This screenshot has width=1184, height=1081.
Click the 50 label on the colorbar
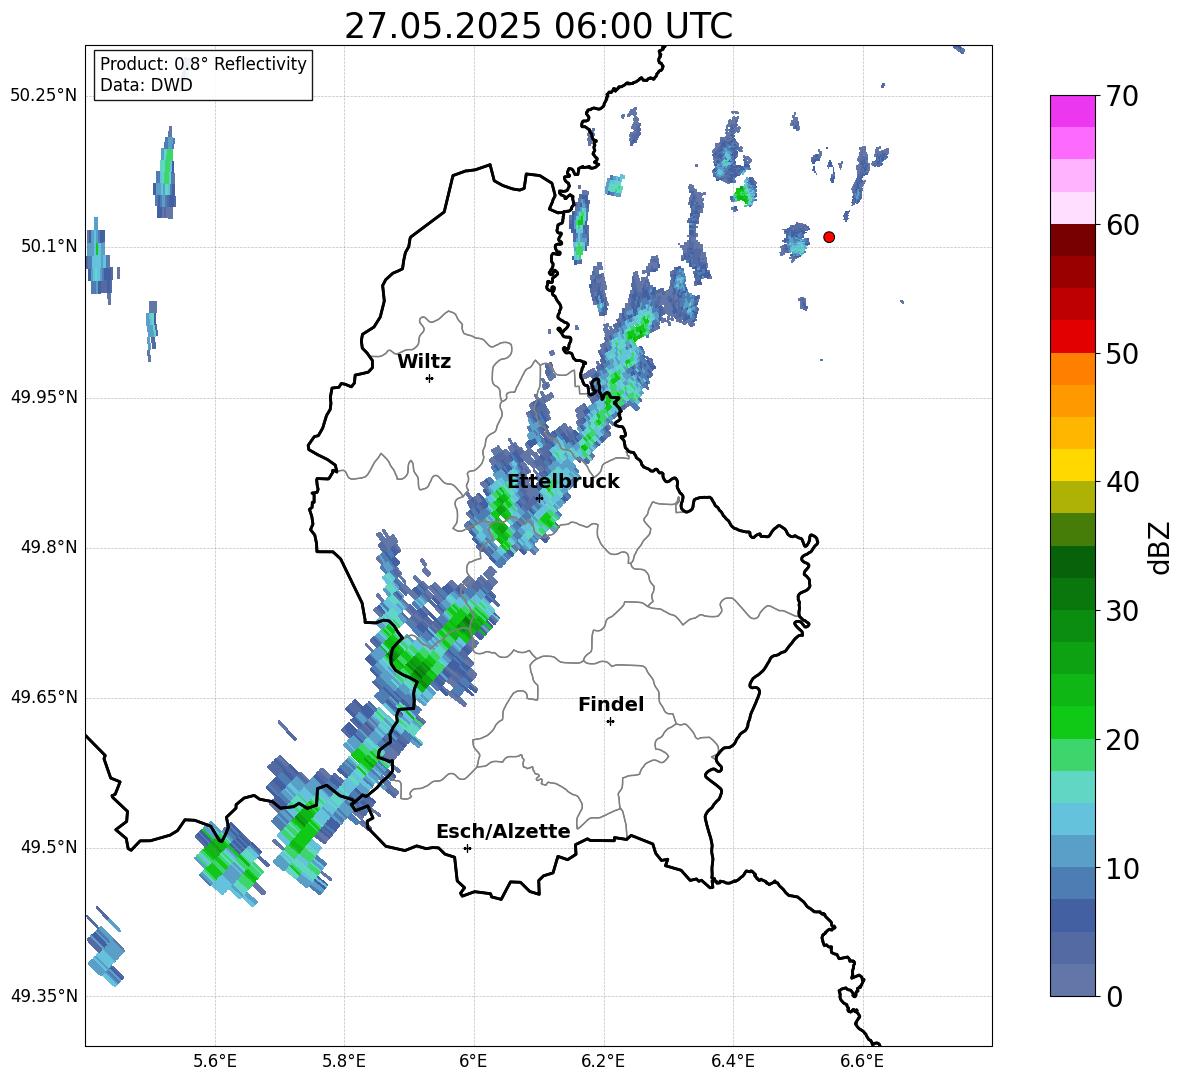tap(1121, 354)
